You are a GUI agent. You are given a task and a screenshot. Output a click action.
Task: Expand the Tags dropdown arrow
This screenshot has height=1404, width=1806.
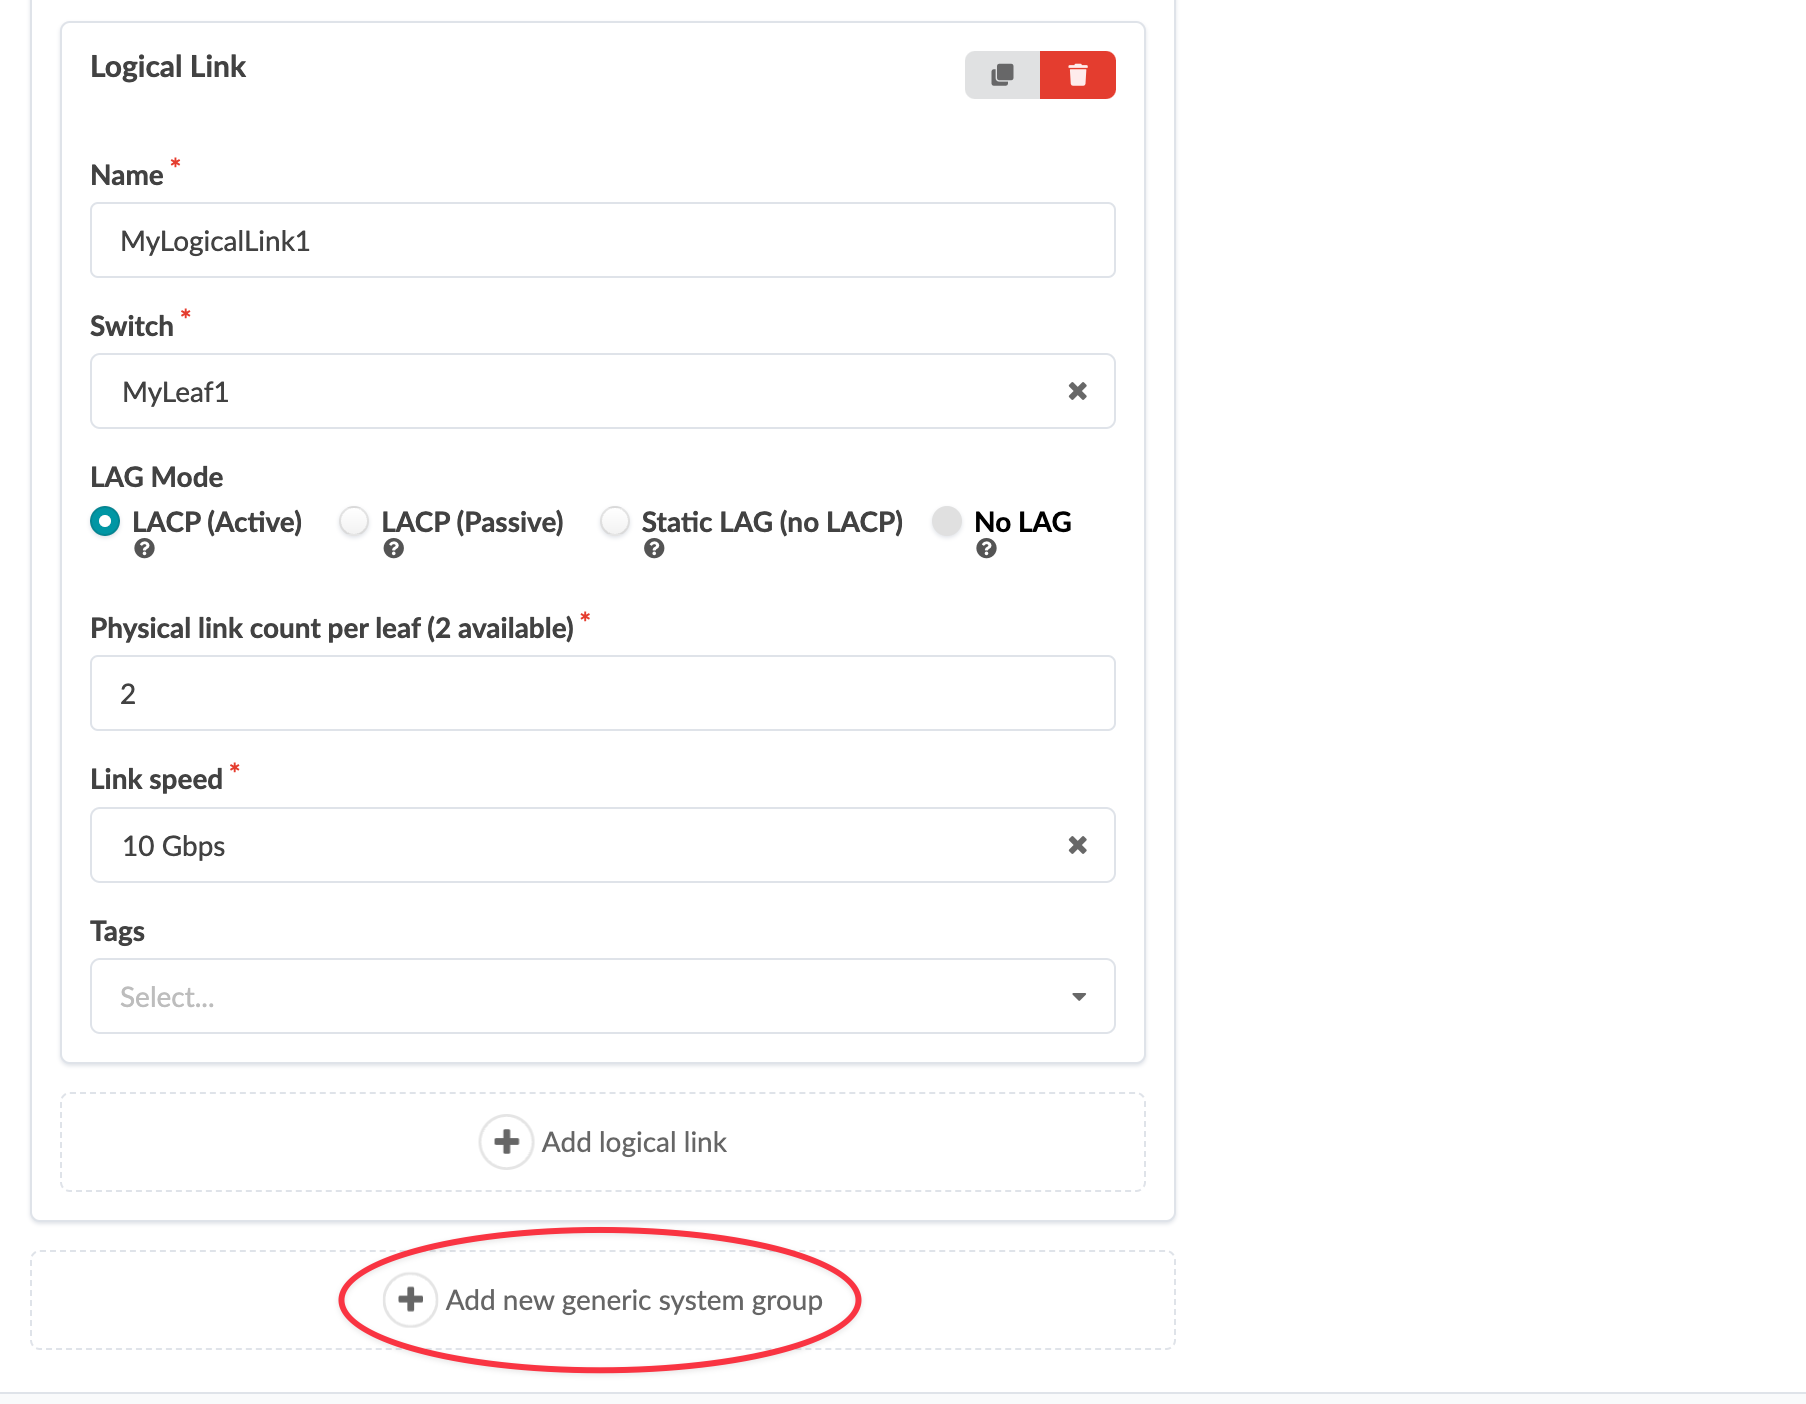1078,996
